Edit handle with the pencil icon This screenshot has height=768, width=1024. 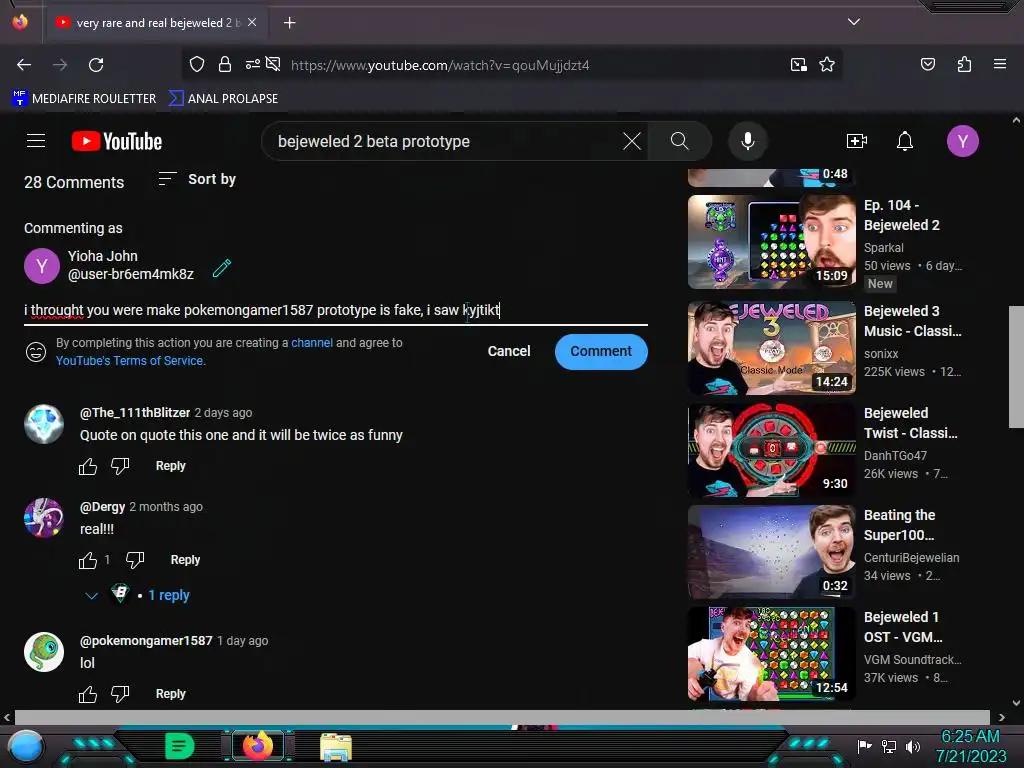[x=222, y=268]
